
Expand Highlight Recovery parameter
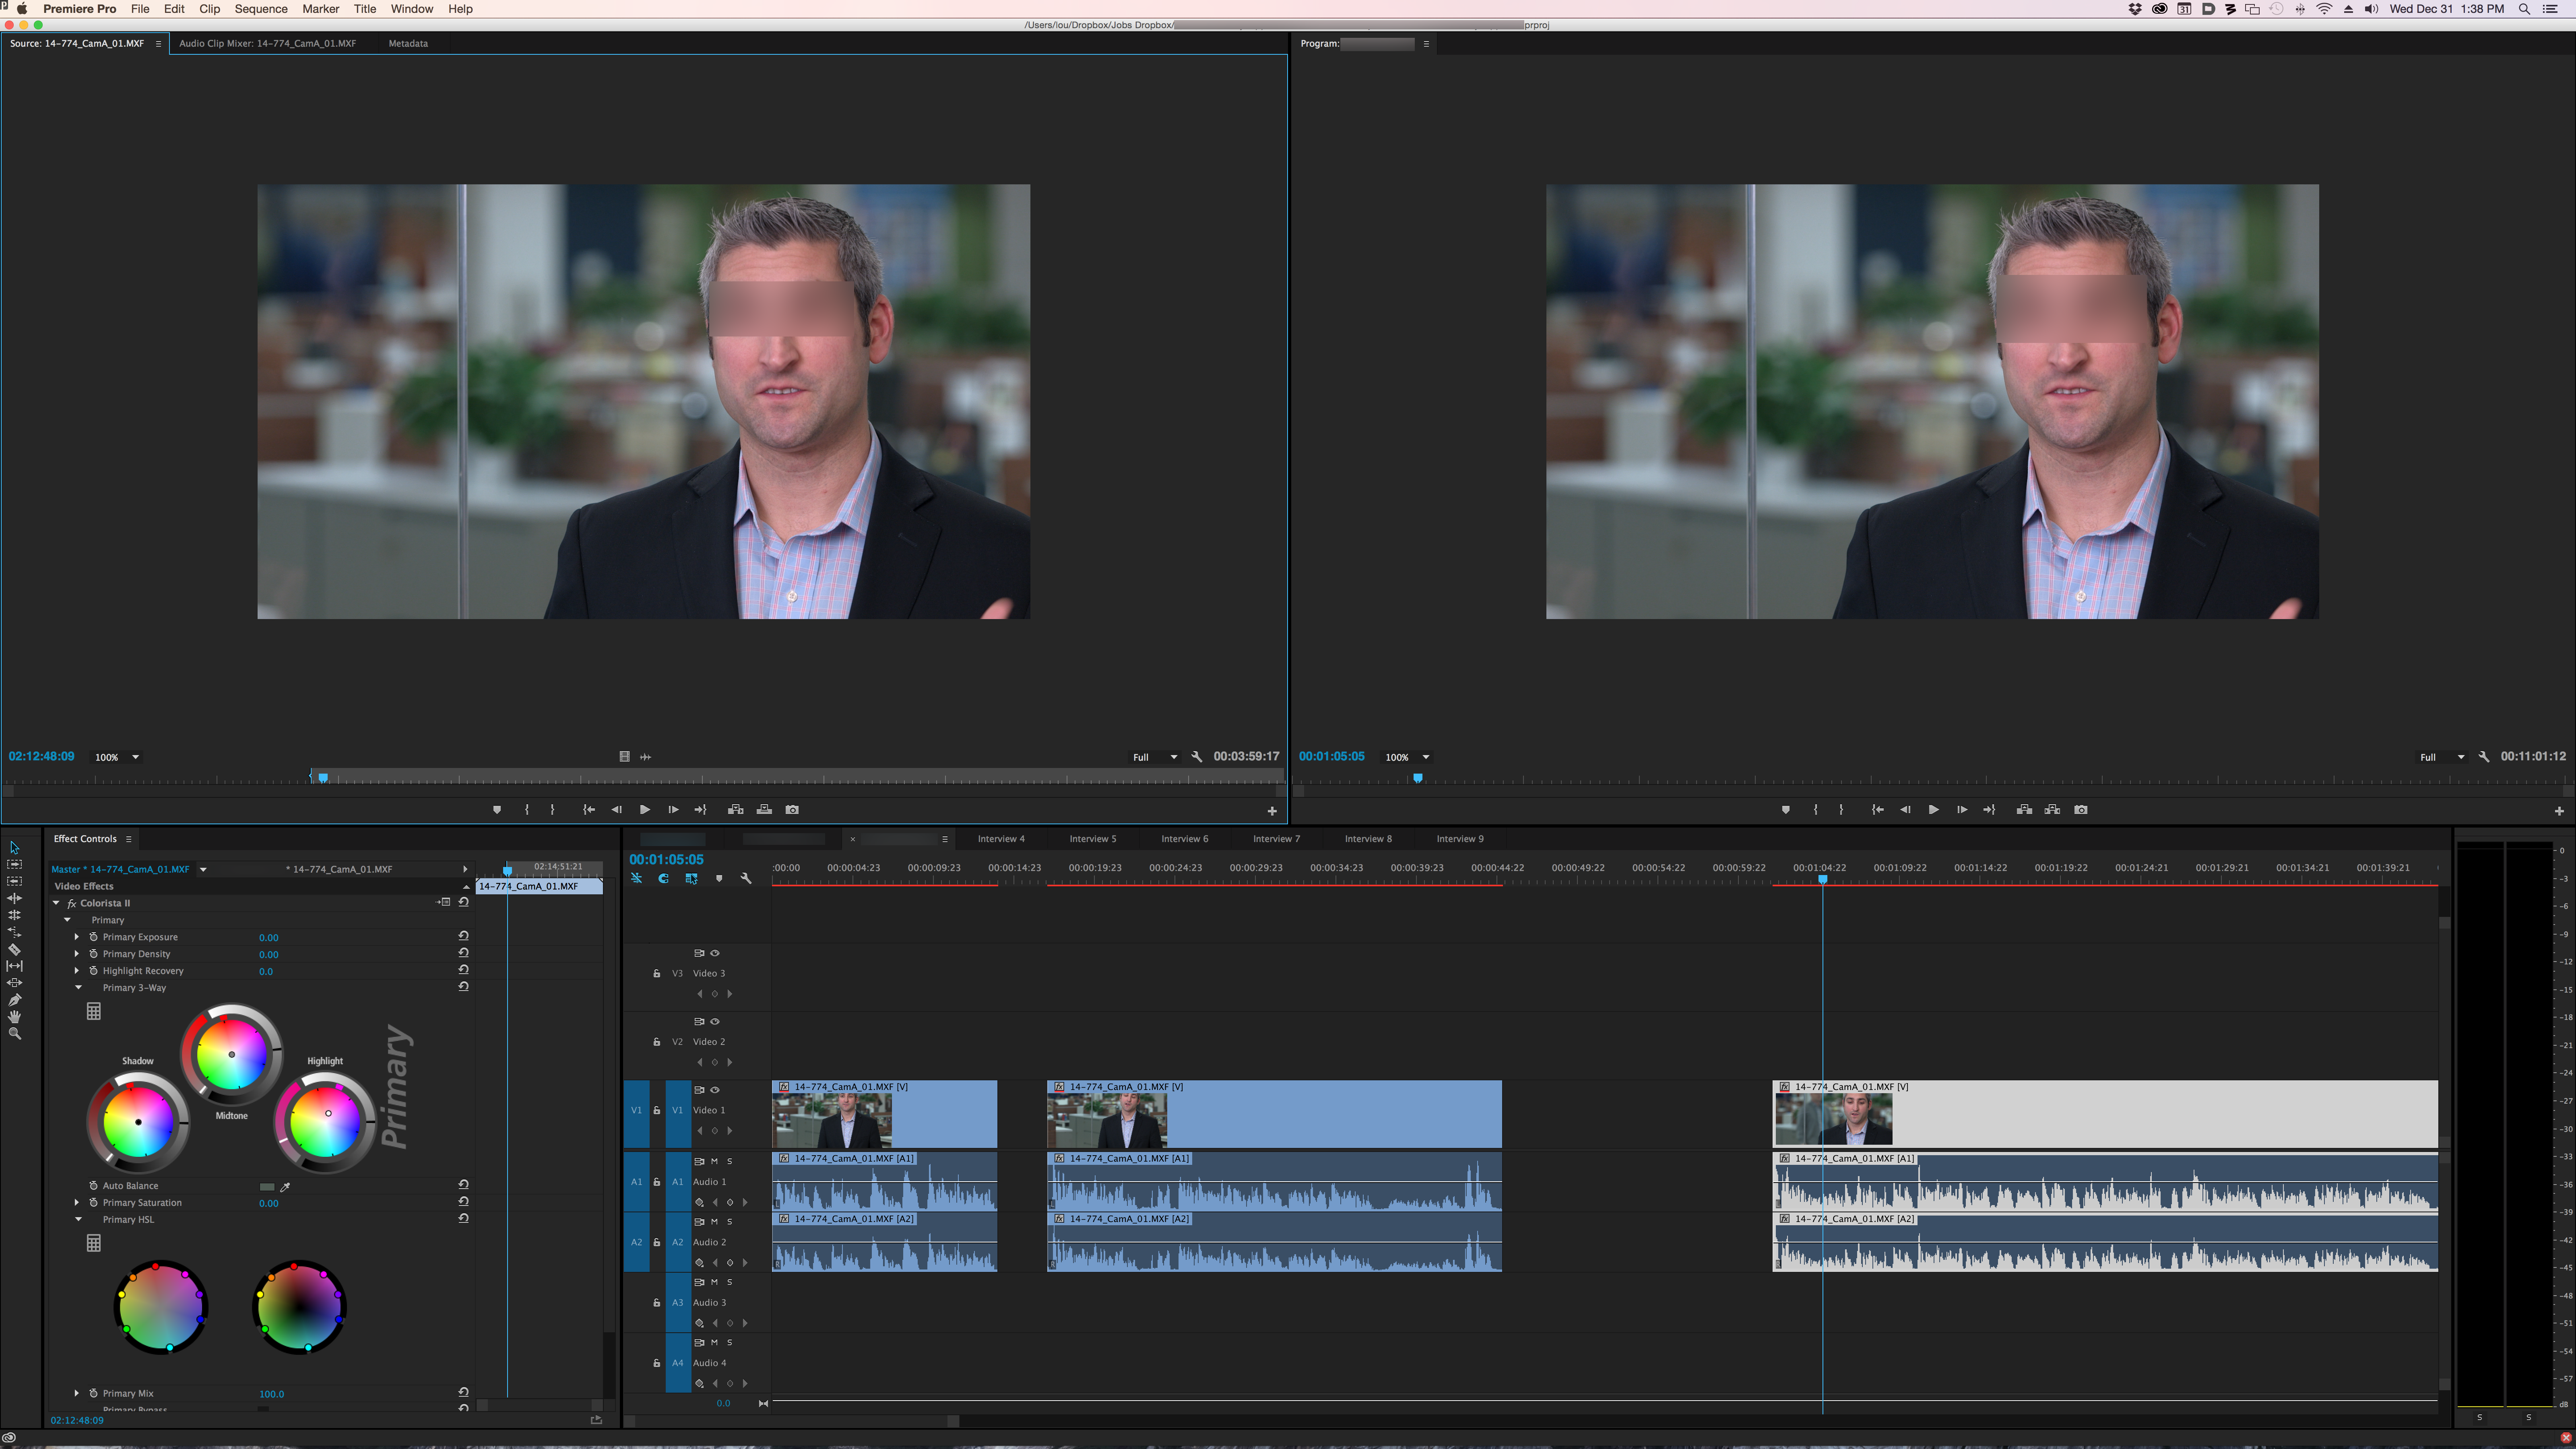pos(76,971)
